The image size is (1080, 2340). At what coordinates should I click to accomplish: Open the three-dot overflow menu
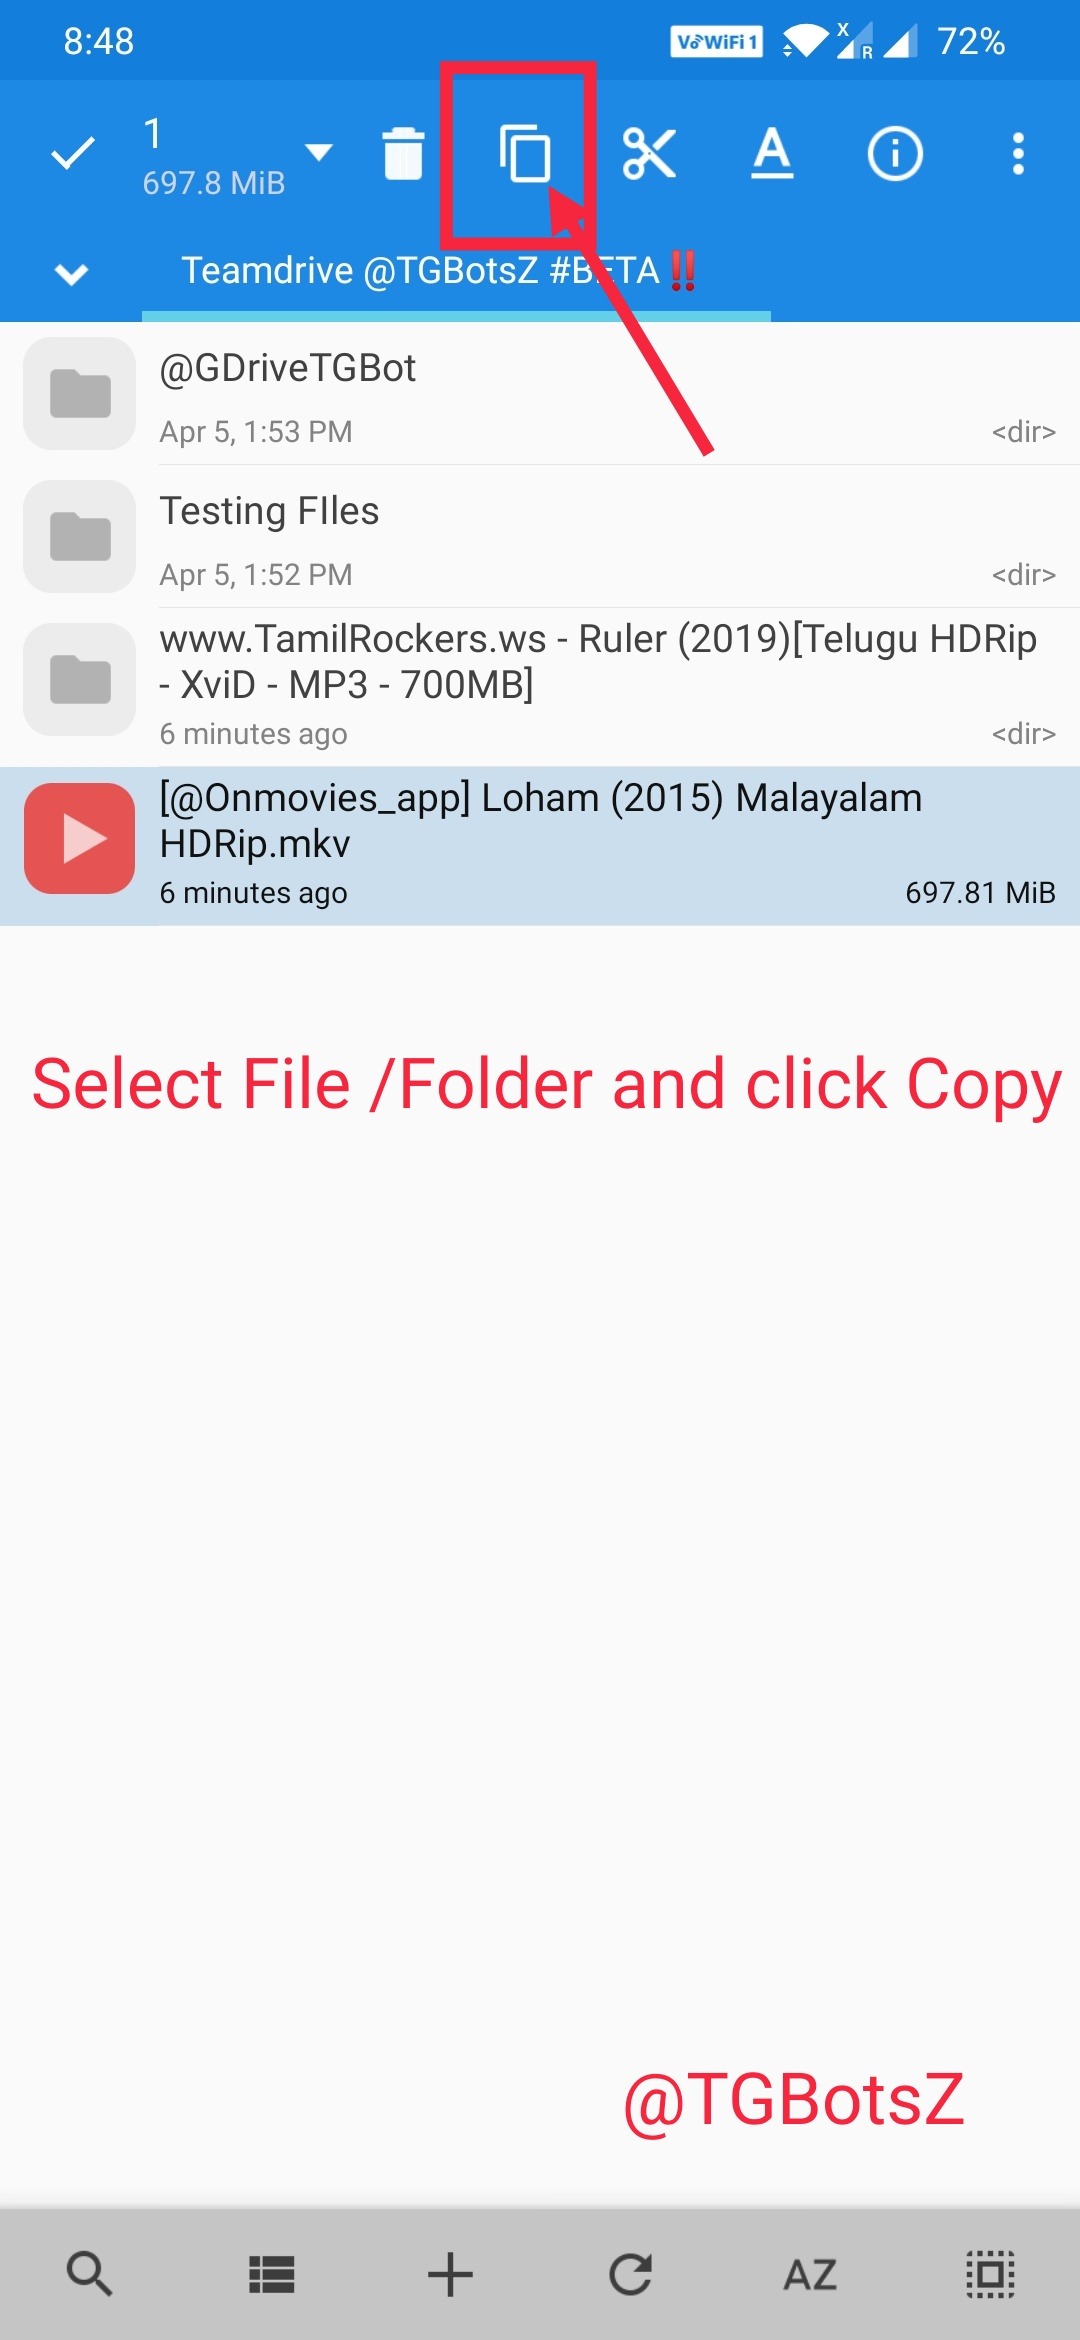pos(1018,154)
